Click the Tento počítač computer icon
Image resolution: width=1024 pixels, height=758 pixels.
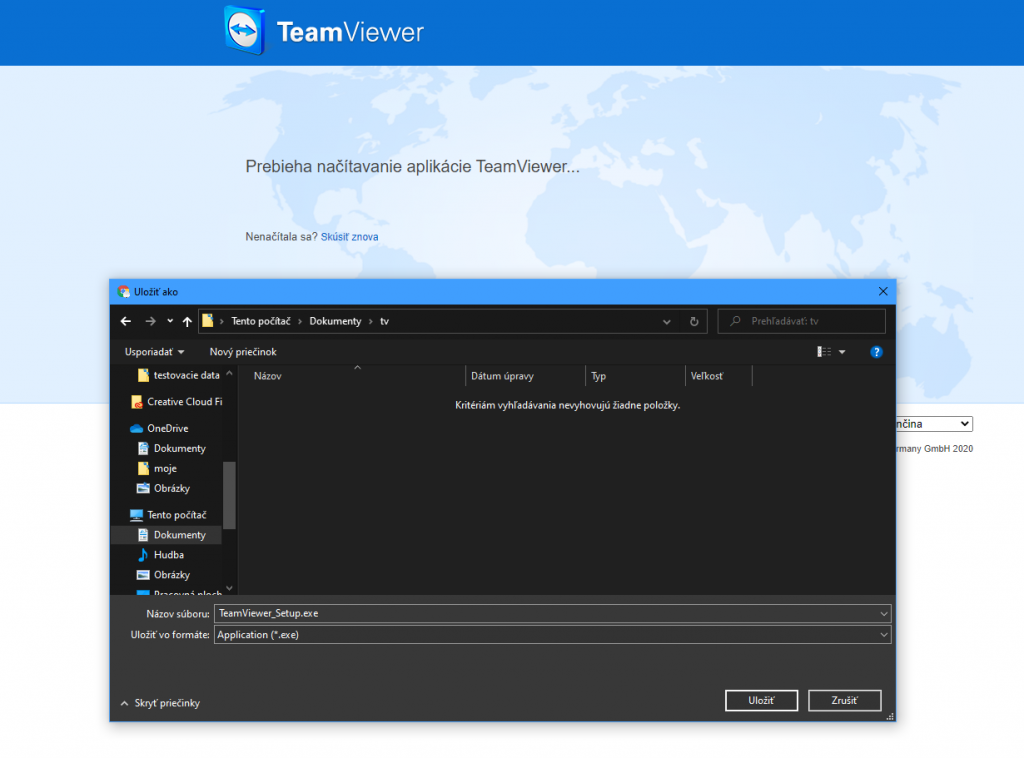point(136,515)
